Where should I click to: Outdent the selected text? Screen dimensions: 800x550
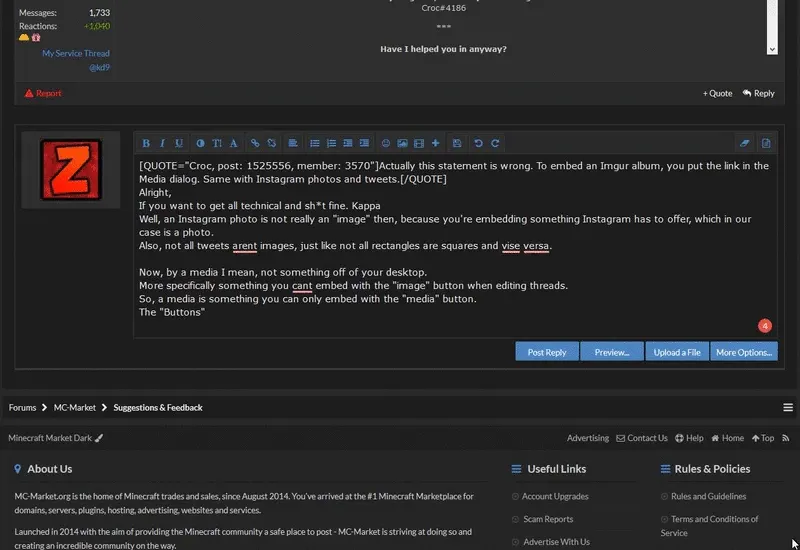coord(347,143)
